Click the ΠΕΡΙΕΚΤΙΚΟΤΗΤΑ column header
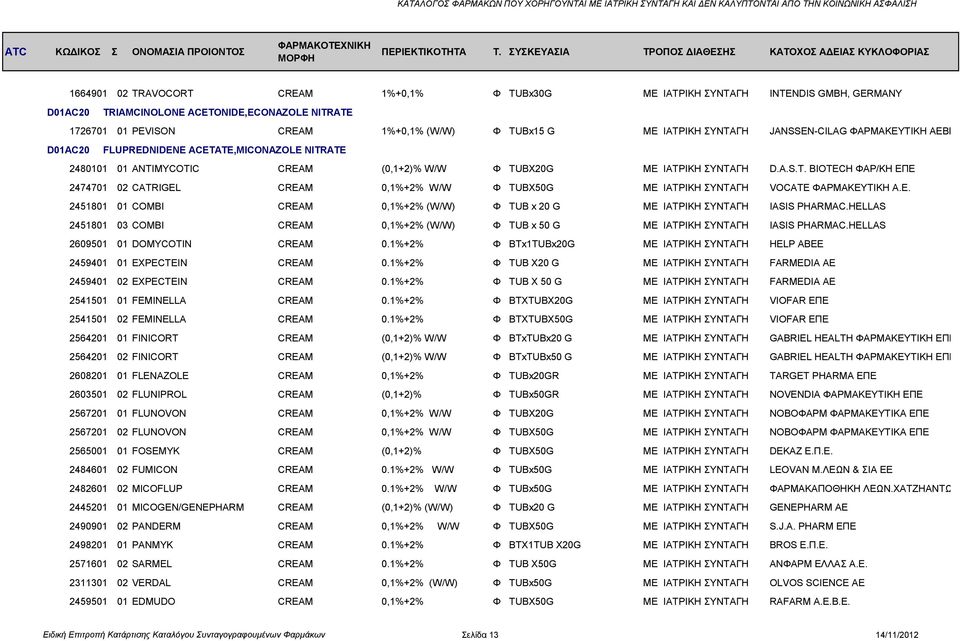Screen dimensions: 960x641 [x=424, y=51]
